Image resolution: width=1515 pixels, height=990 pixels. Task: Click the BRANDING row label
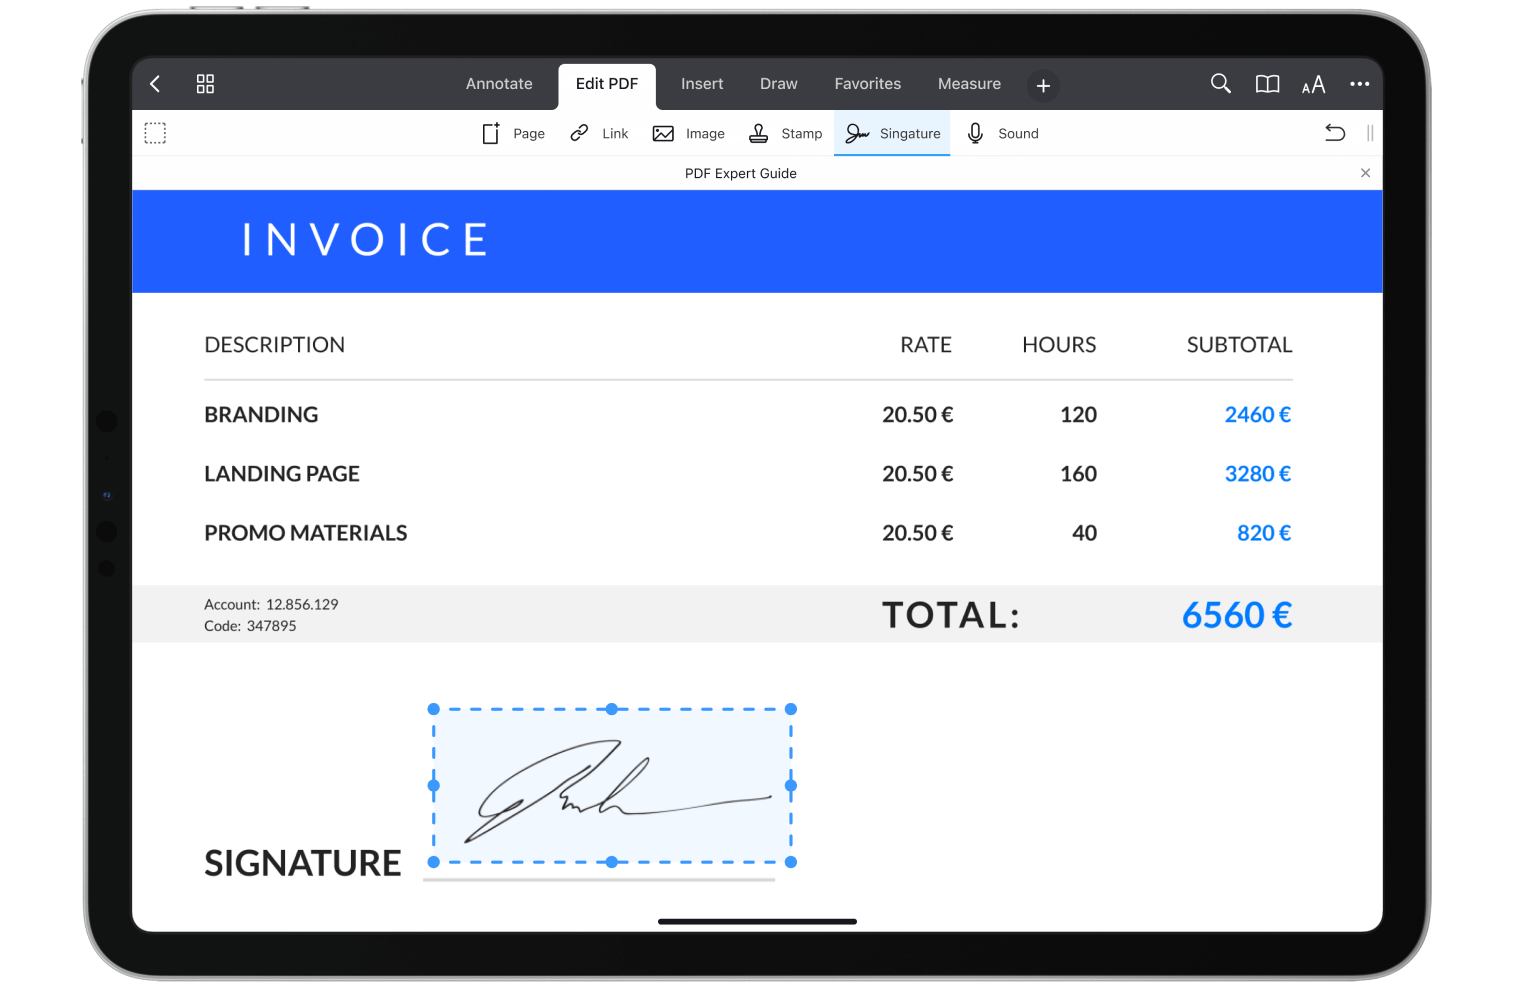tap(261, 415)
